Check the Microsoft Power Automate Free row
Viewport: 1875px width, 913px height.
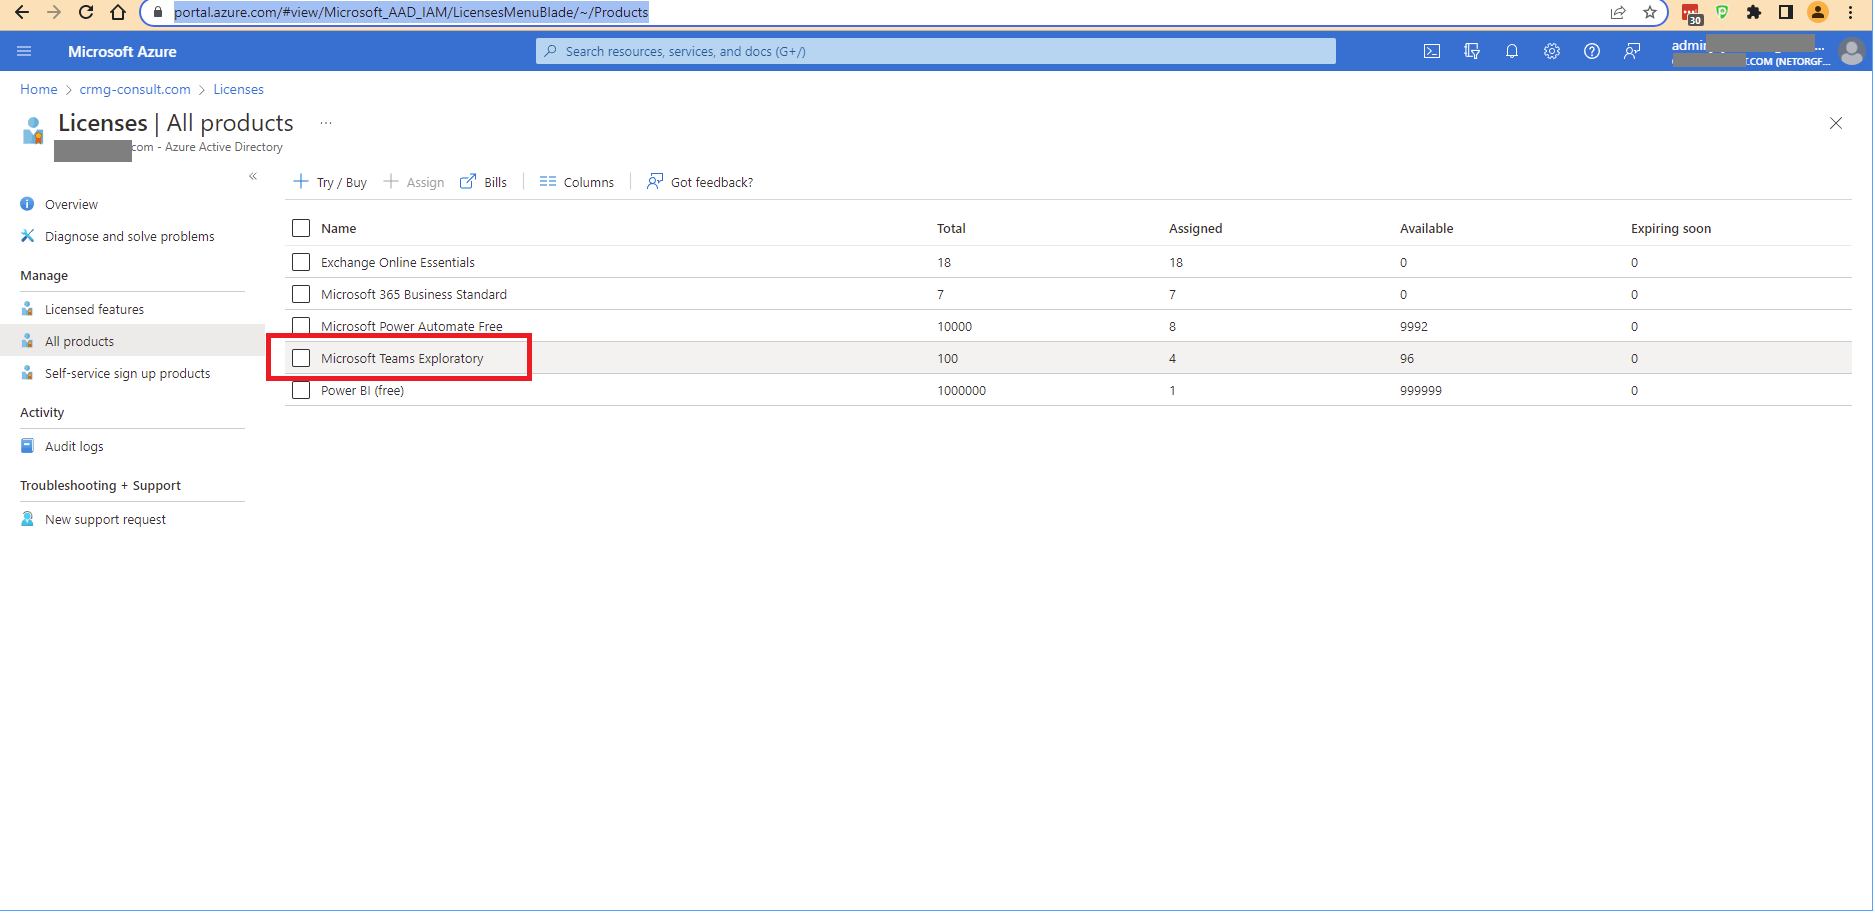click(301, 326)
